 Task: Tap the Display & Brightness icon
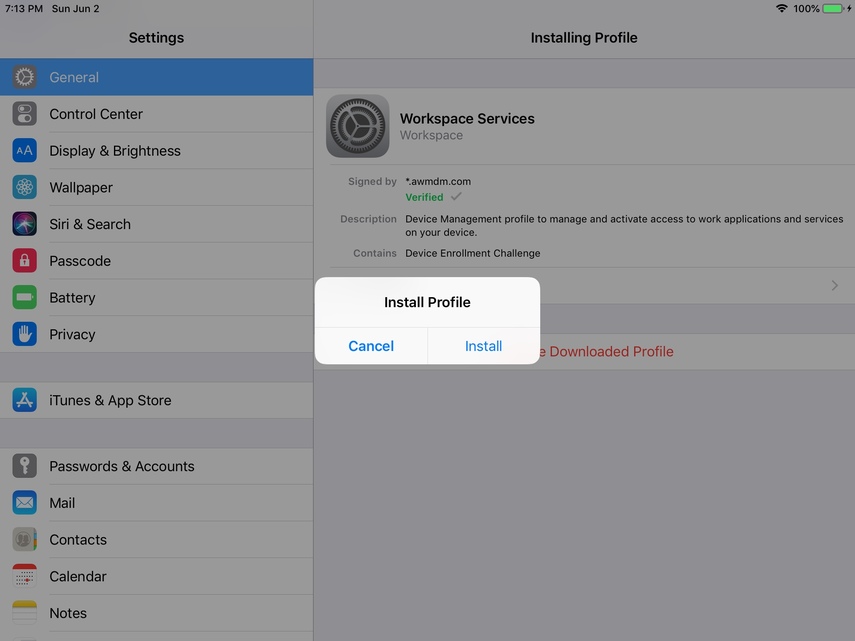[25, 151]
